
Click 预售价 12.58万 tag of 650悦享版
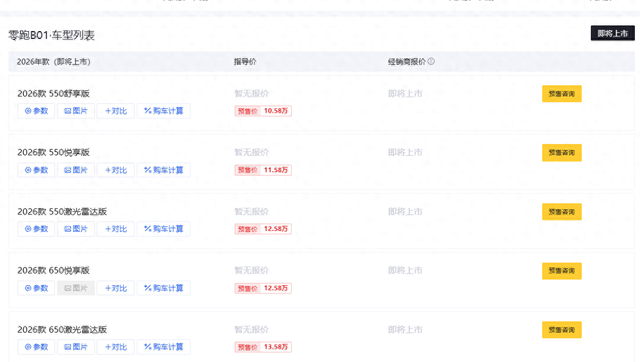click(x=263, y=288)
